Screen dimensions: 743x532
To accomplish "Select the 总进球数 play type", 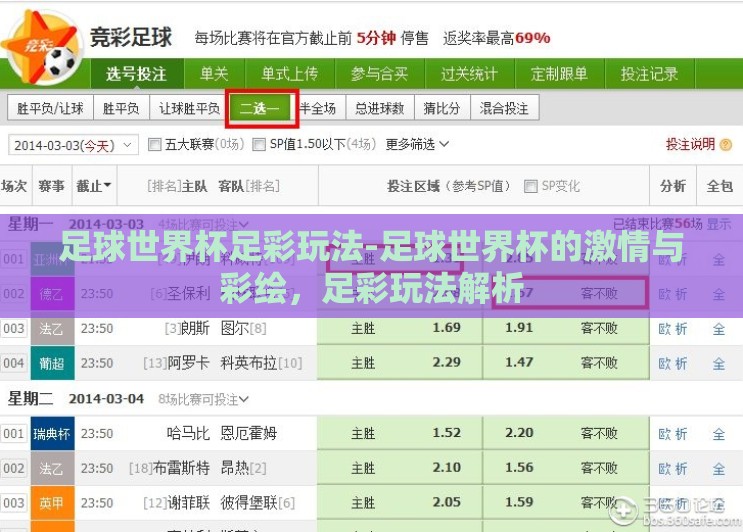I will tap(380, 108).
